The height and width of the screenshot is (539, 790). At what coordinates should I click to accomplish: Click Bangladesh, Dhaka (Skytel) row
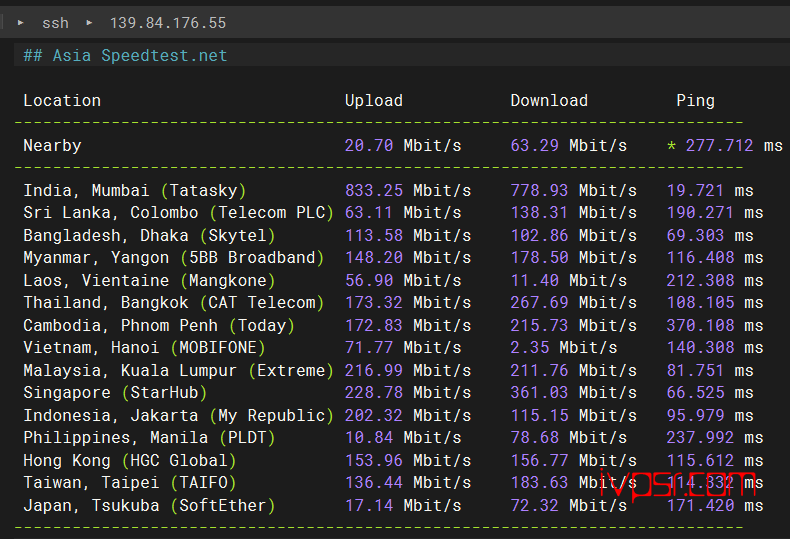tap(149, 235)
